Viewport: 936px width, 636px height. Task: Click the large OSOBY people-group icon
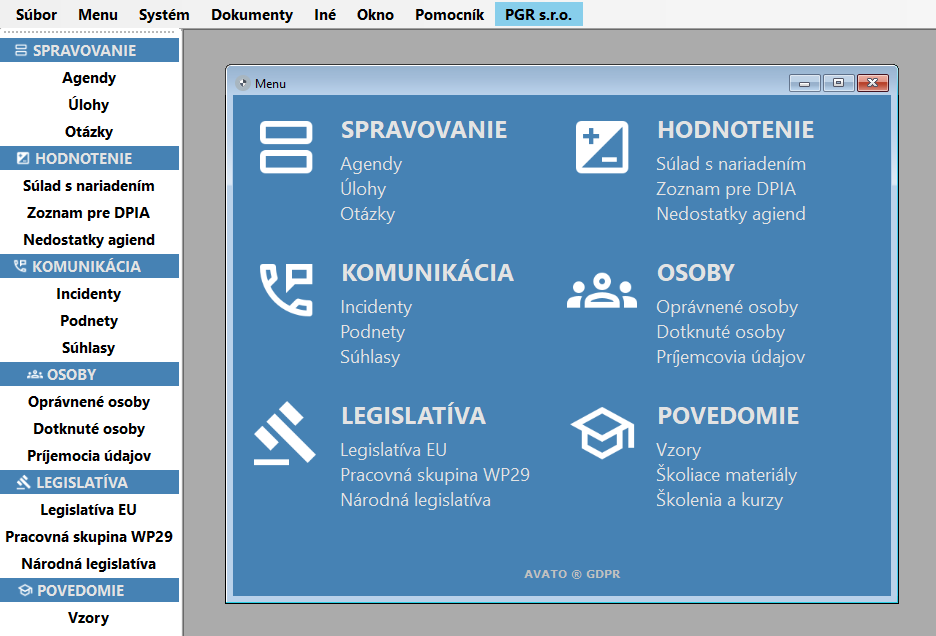click(x=602, y=290)
